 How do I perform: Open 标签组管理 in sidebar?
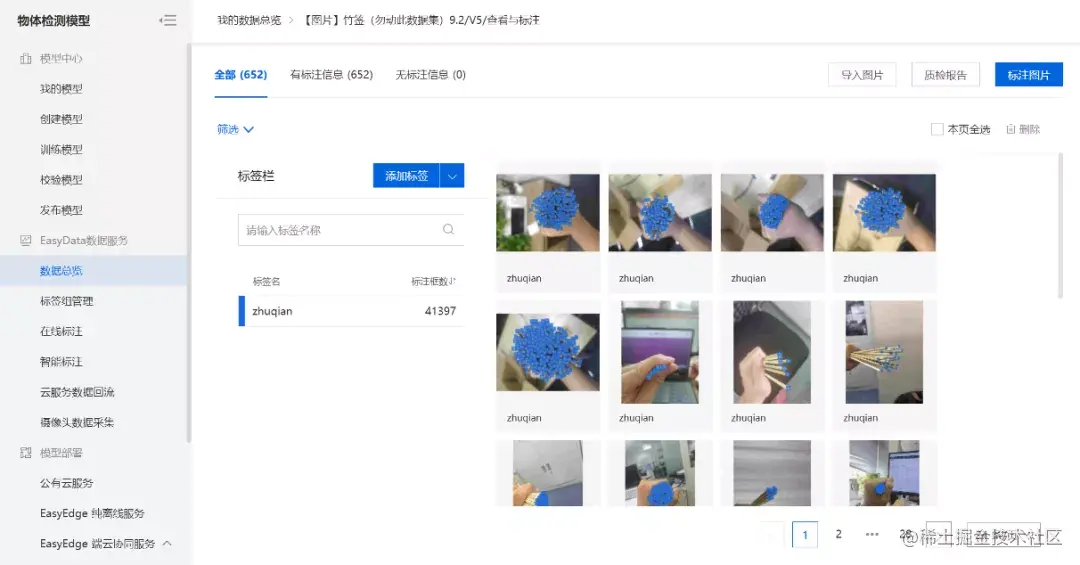coord(67,301)
